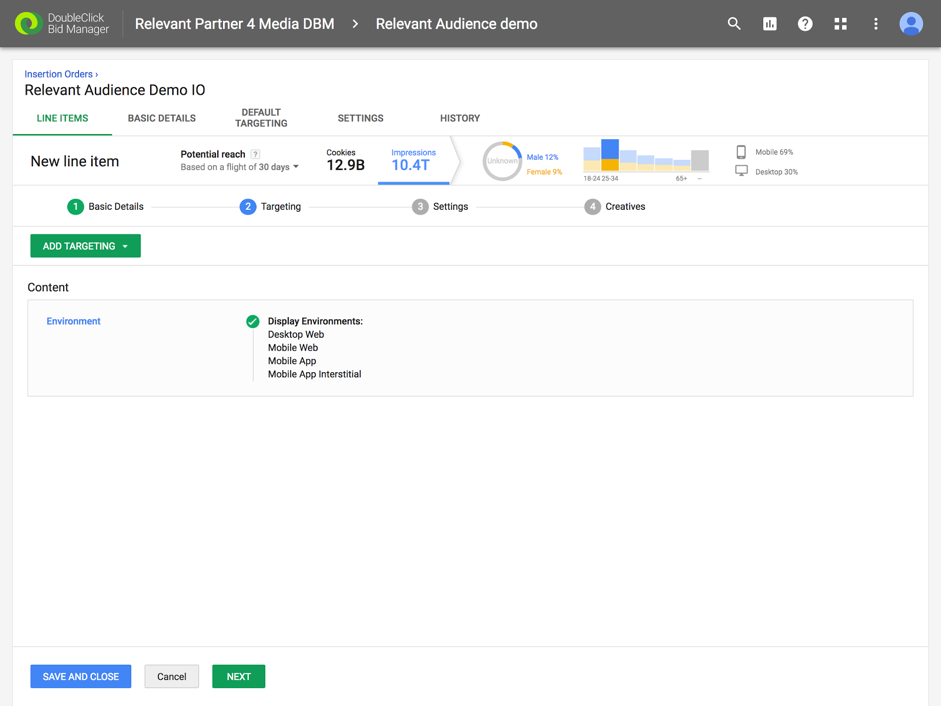Screen dimensions: 941x706
Task: Select the Impressions reach metric
Action: tap(413, 161)
